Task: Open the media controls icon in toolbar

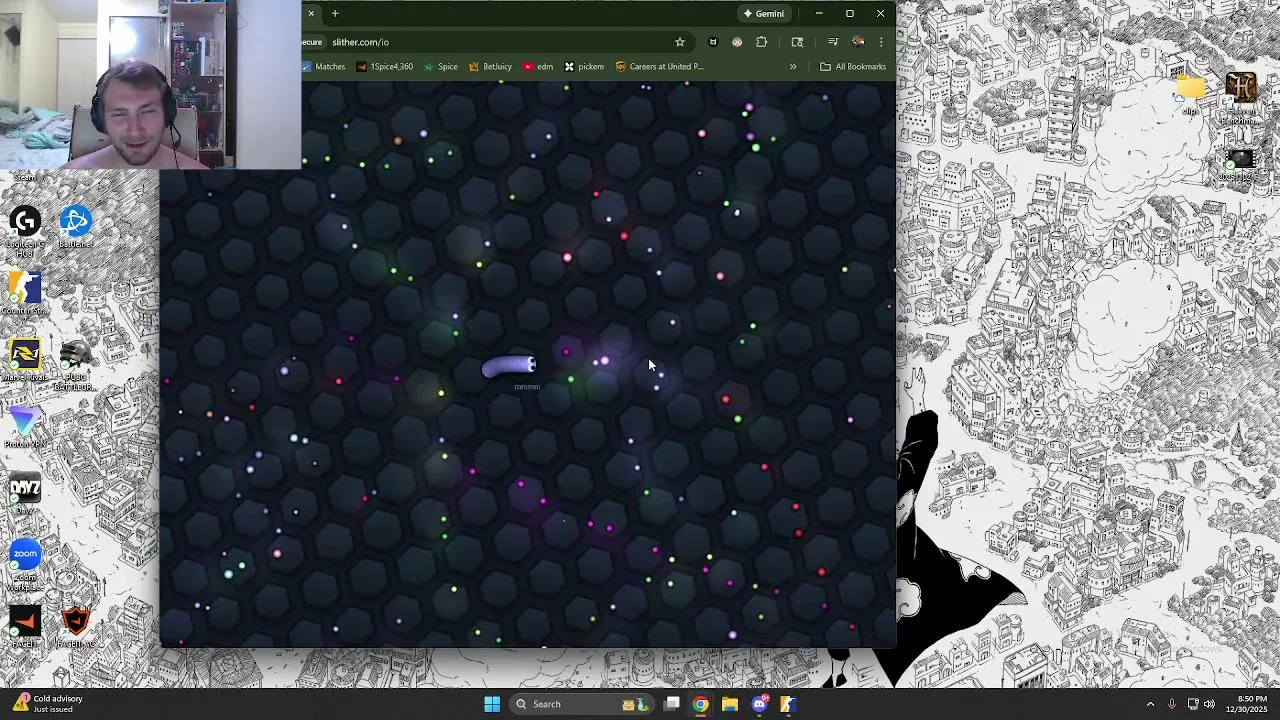Action: (x=833, y=42)
